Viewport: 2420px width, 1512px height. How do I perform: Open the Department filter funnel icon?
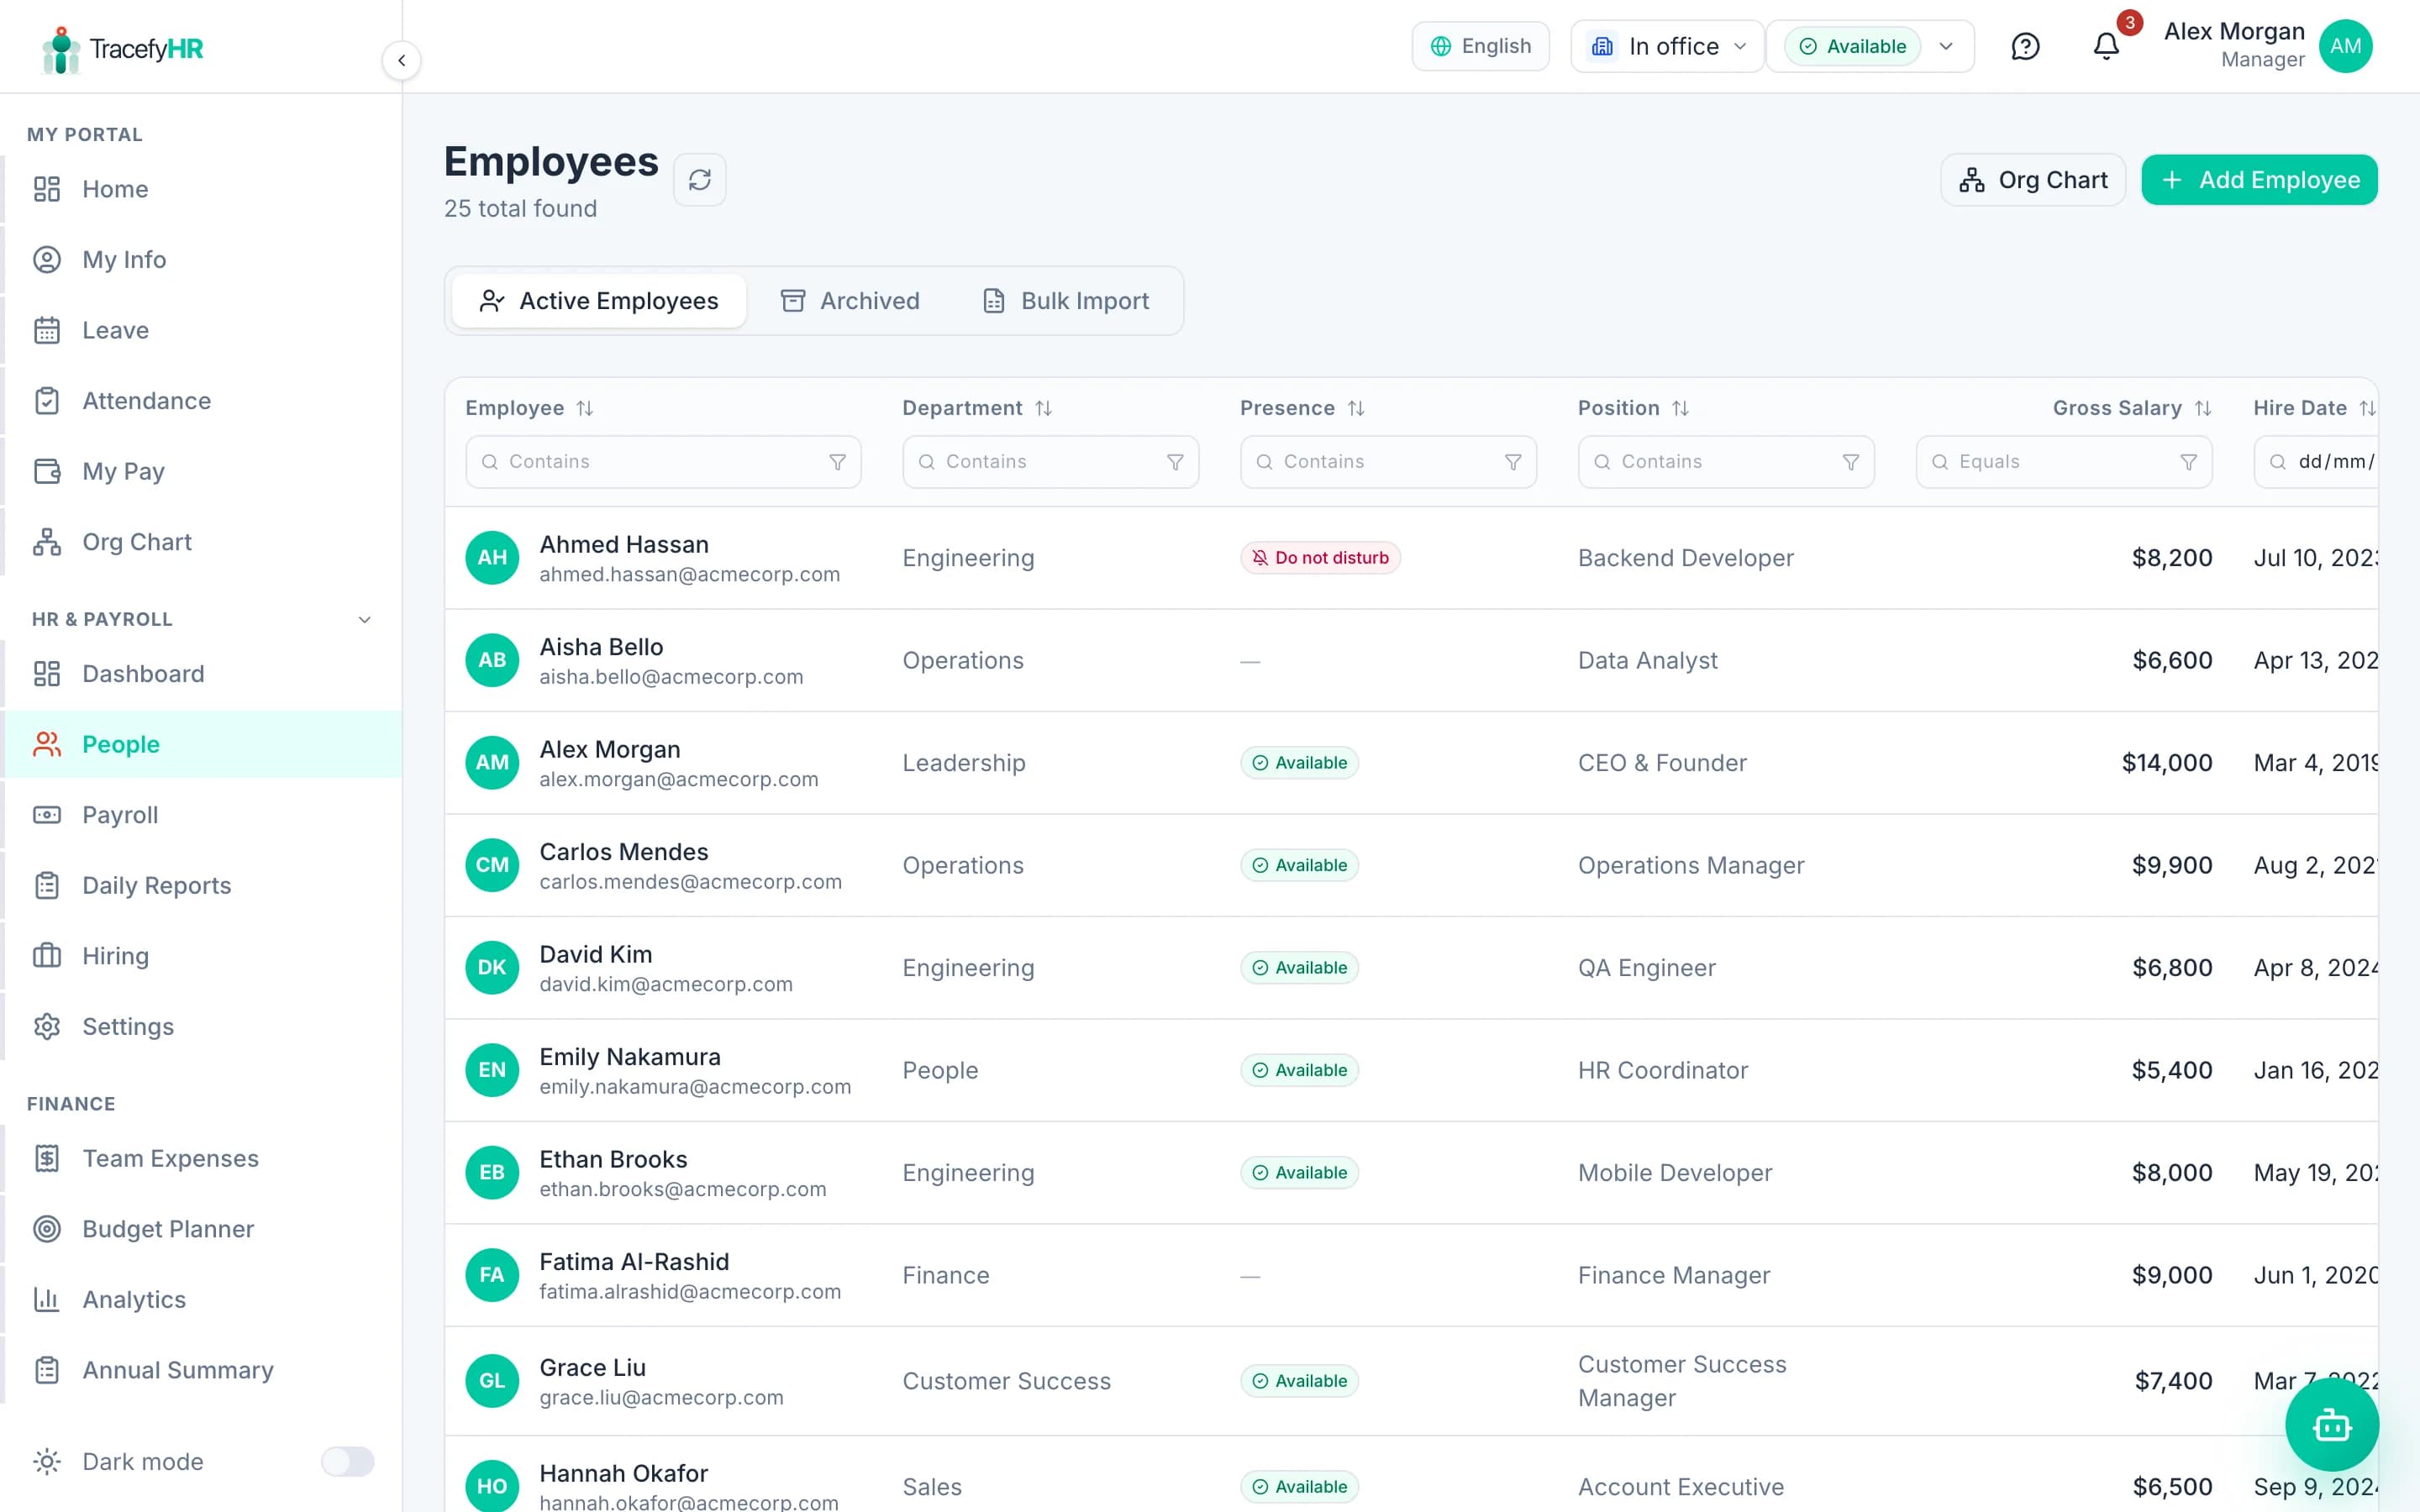[x=1175, y=462]
